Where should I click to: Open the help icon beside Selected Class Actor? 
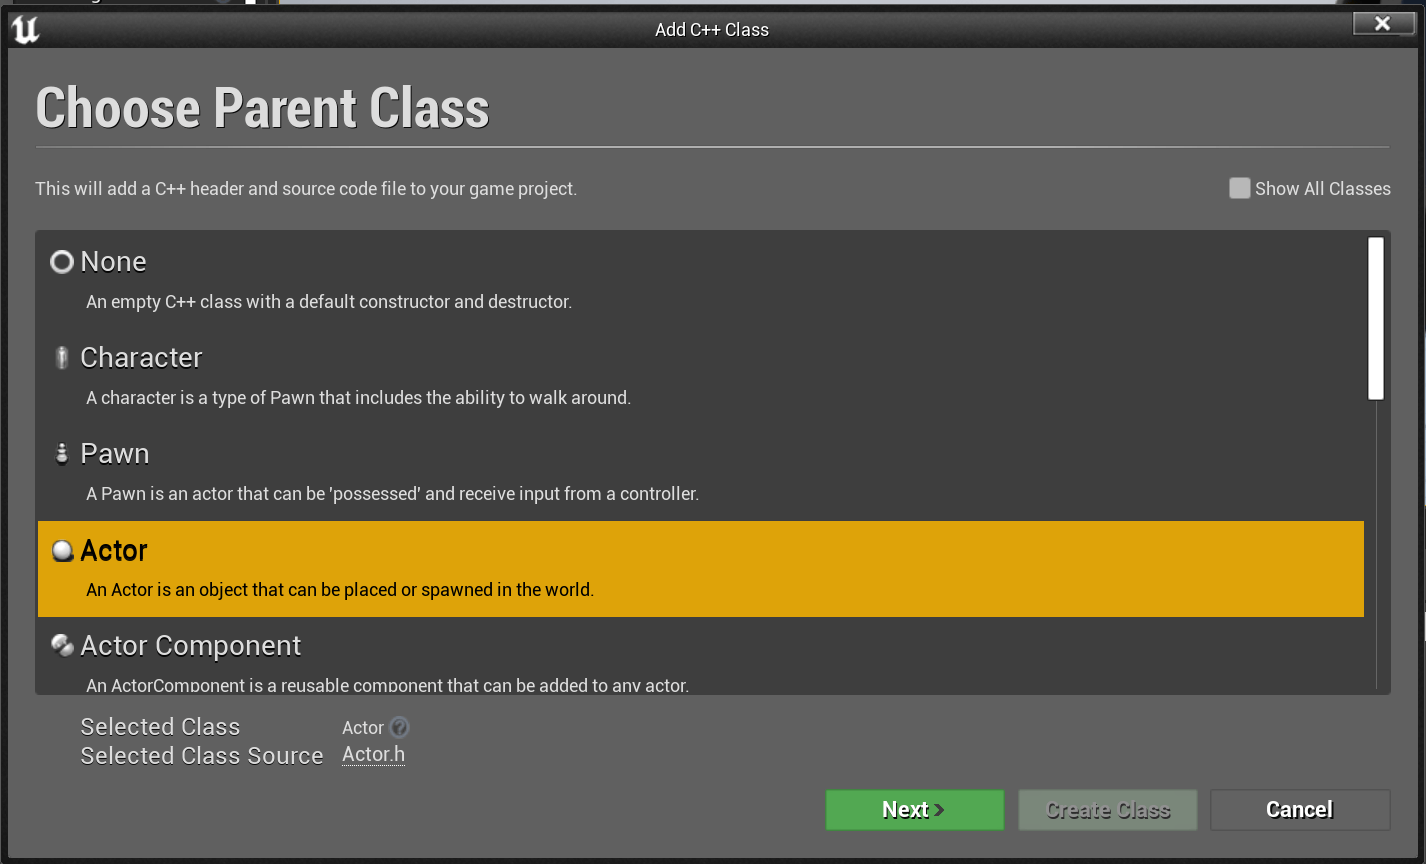(399, 728)
